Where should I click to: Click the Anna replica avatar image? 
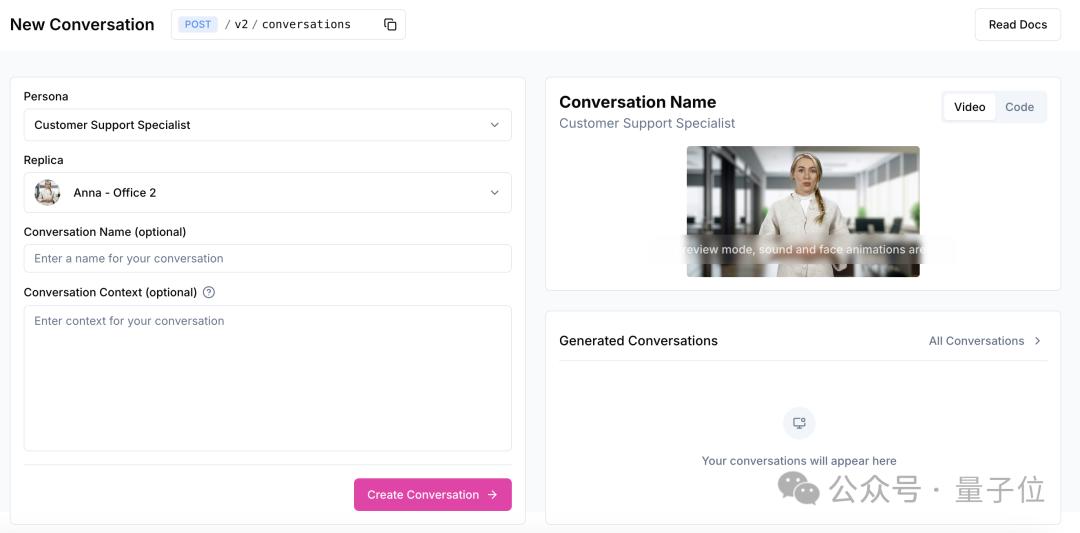[x=47, y=193]
